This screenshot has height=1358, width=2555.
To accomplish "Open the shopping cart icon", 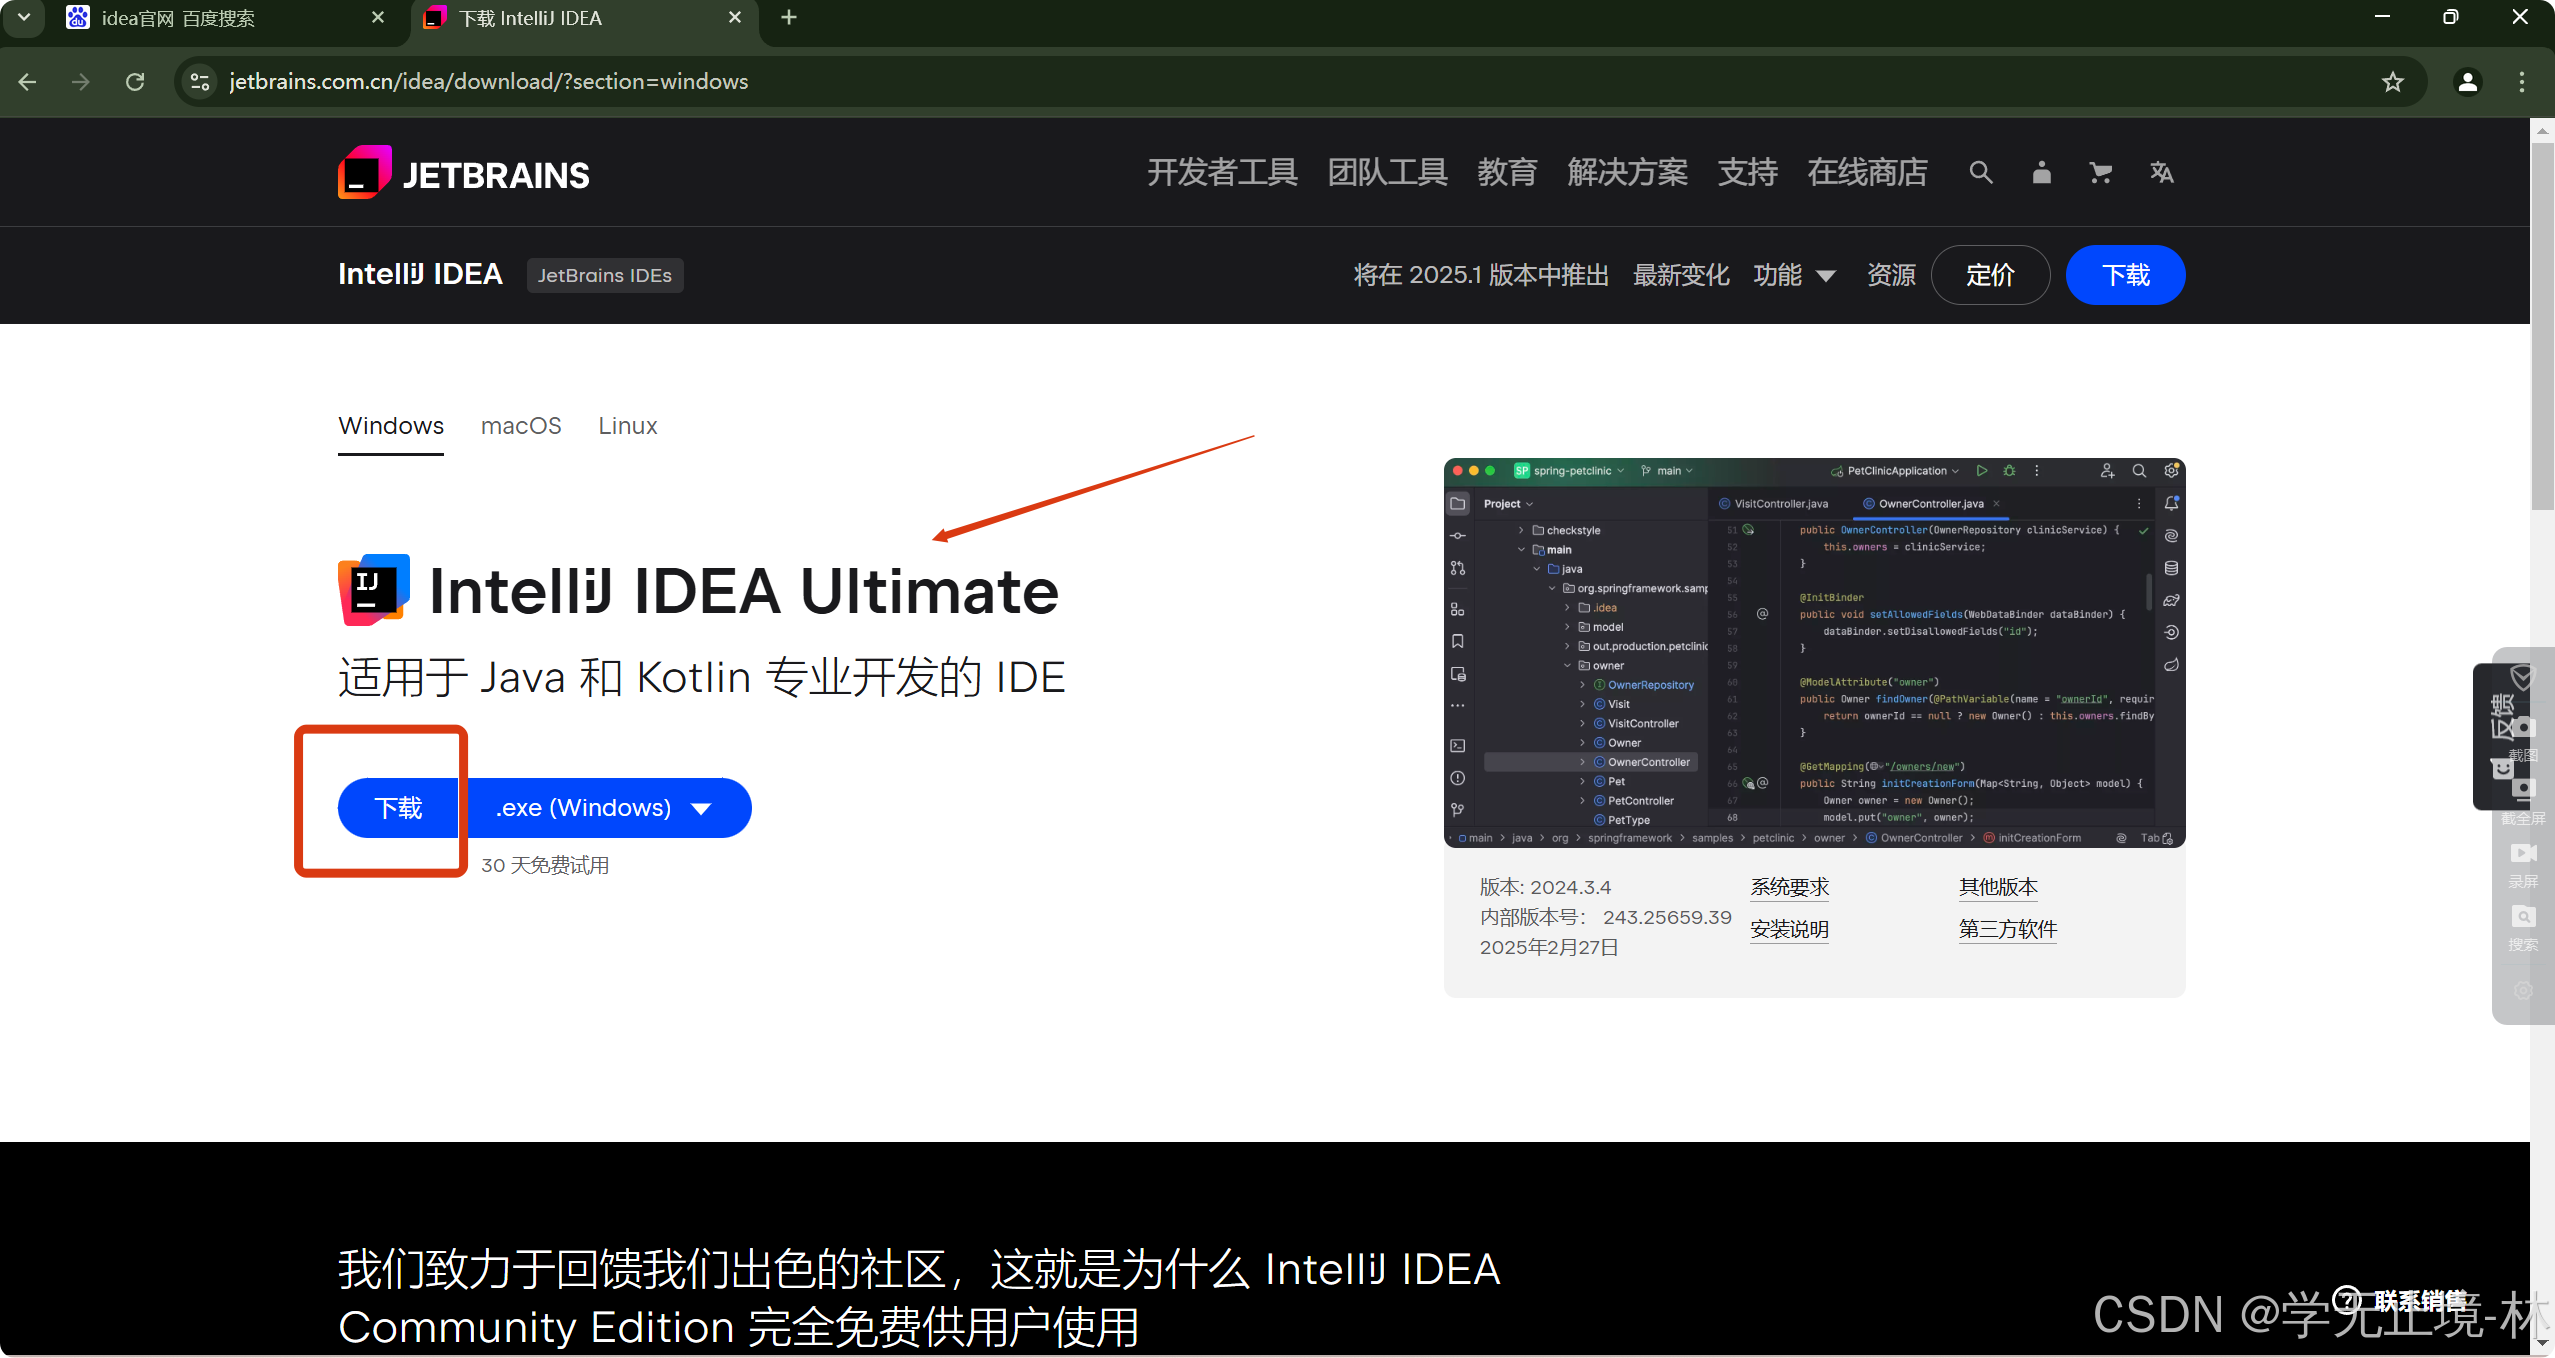I will click(x=2101, y=173).
